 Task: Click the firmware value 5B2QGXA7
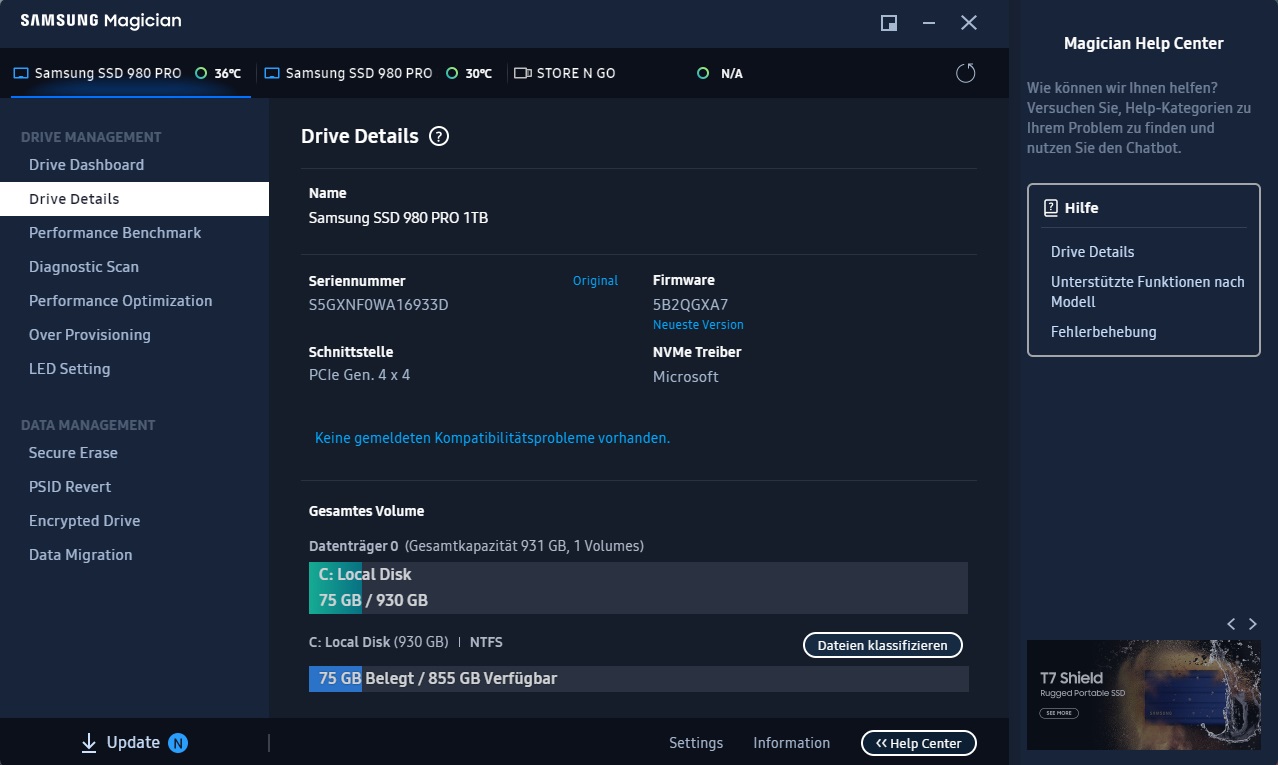tap(690, 305)
